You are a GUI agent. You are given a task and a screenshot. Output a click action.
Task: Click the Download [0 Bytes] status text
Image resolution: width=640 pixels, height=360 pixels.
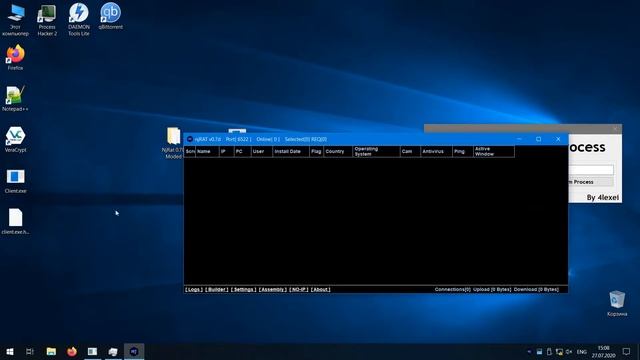[x=536, y=289]
